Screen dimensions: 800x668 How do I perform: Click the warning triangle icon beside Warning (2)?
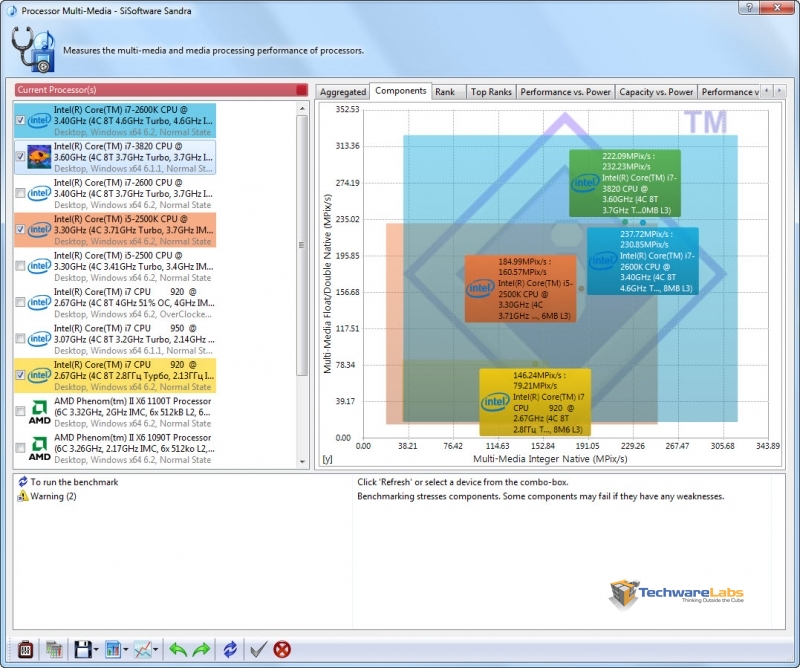click(22, 496)
